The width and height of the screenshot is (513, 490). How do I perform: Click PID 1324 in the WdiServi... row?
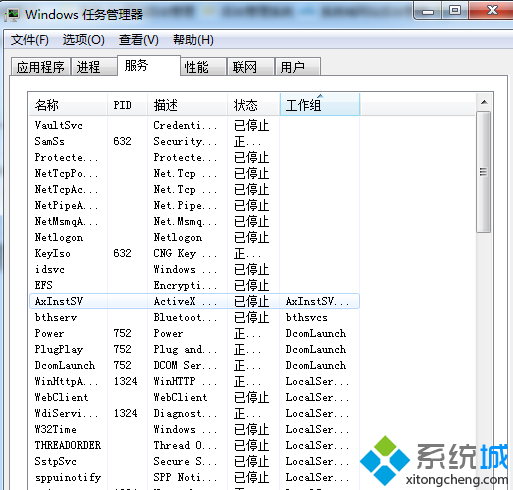(125, 413)
